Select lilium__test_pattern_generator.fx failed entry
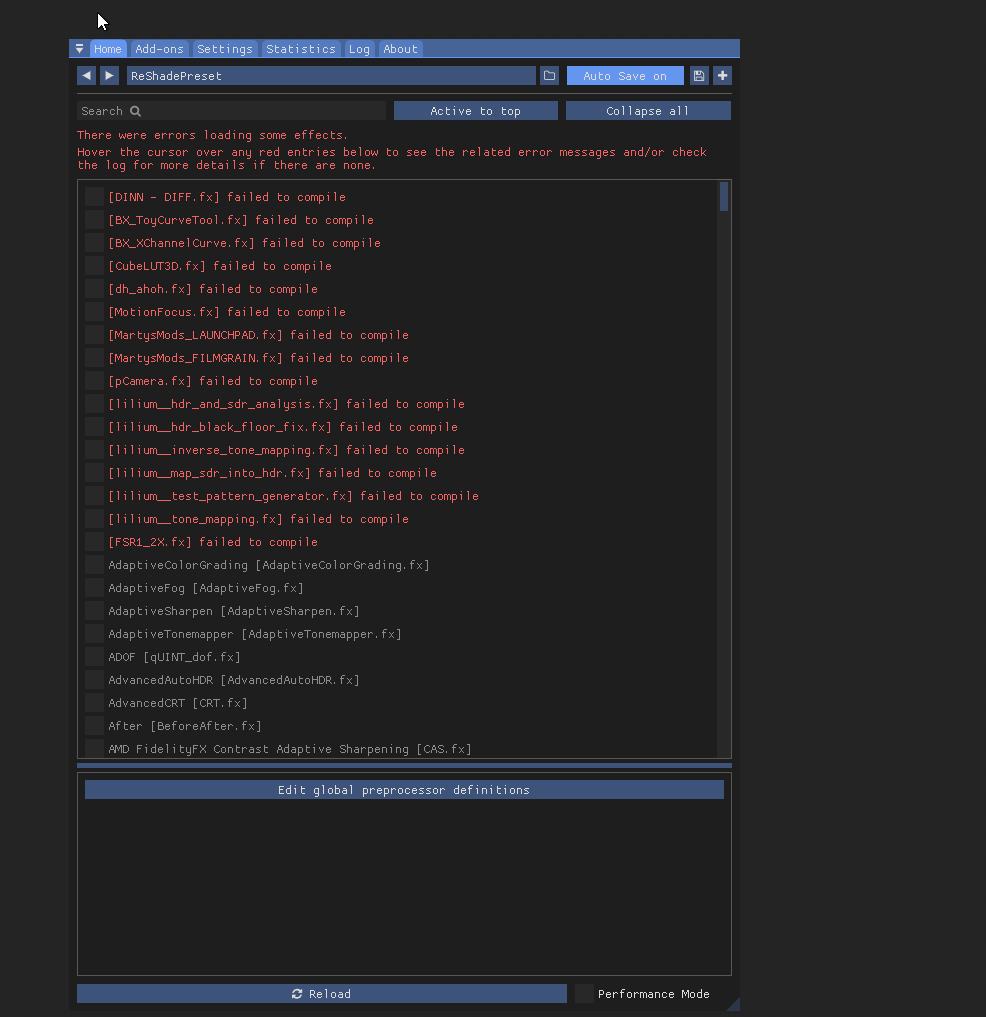The image size is (986, 1017). click(x=293, y=496)
